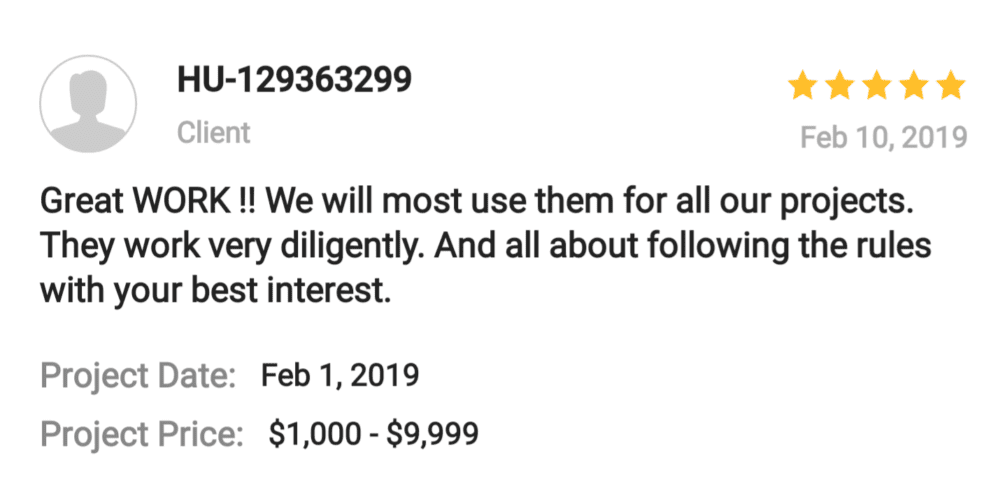Open the HU-129363299 reviewer profile name

tap(294, 82)
